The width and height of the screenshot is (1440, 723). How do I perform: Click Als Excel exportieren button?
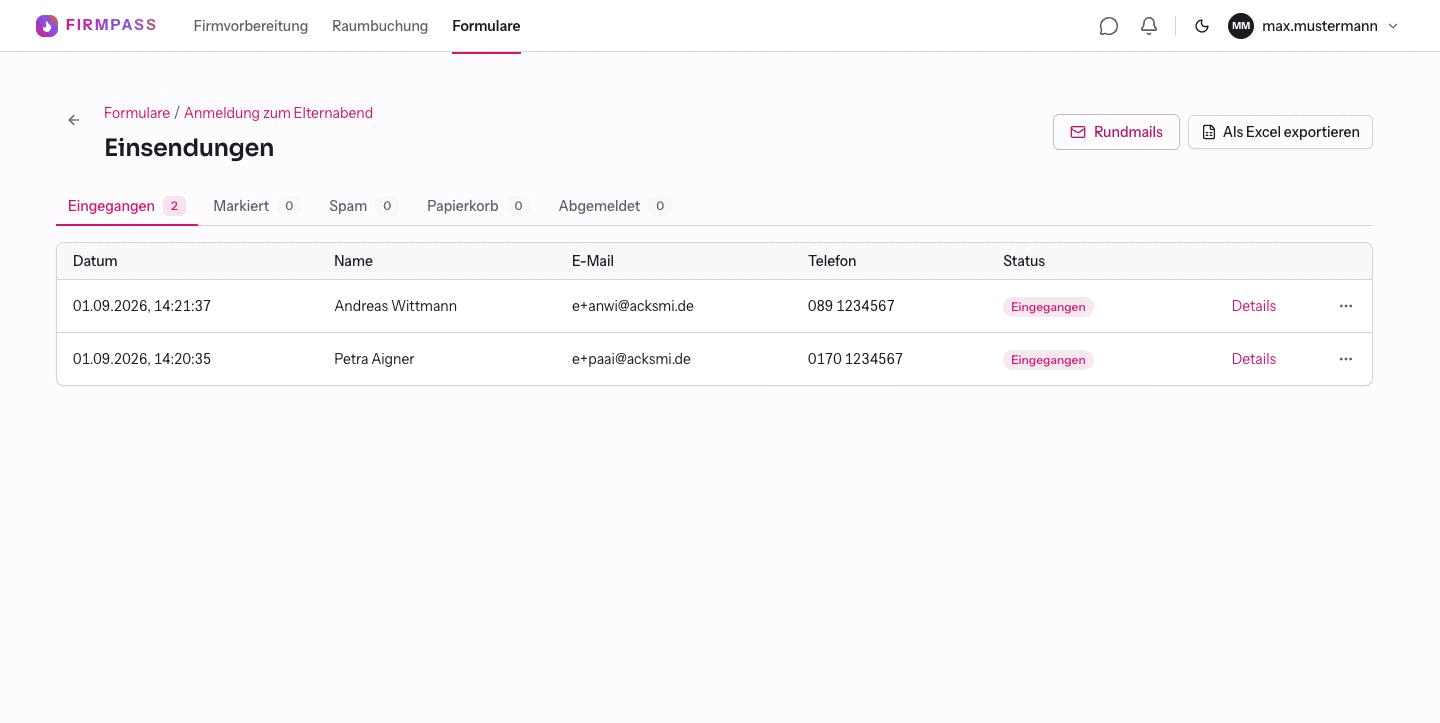[x=1280, y=132]
